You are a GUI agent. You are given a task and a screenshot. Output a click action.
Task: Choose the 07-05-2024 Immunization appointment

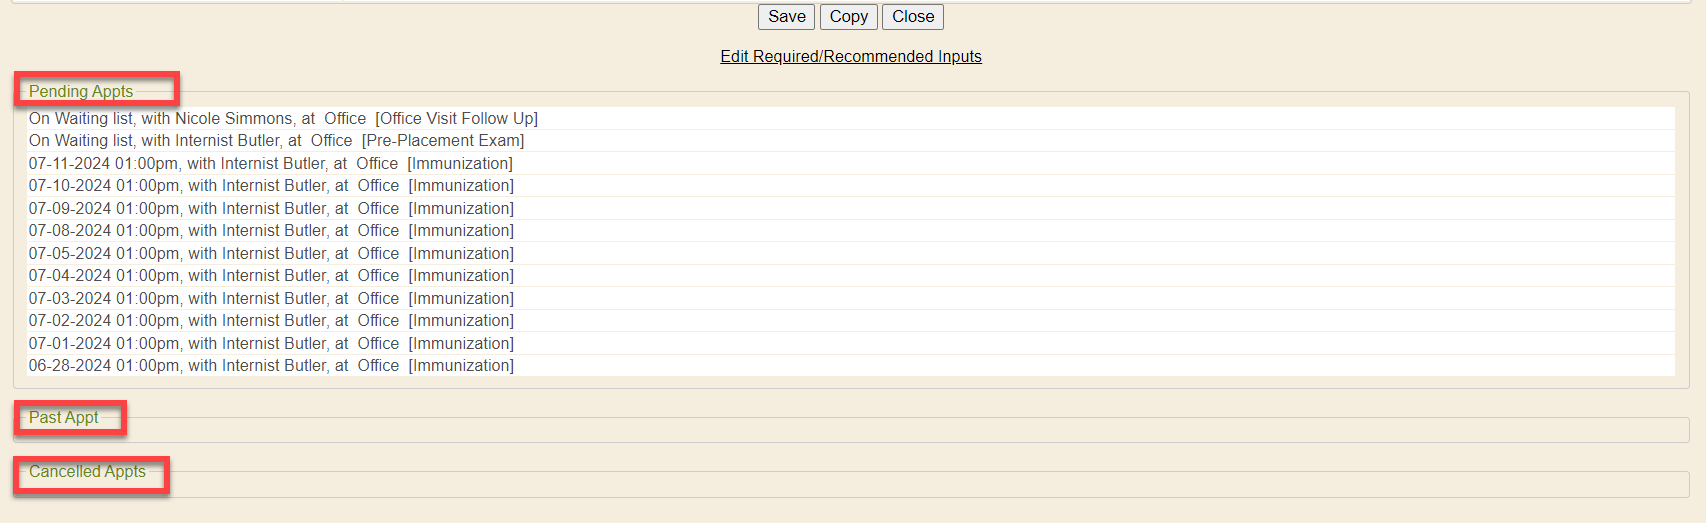[x=270, y=254]
